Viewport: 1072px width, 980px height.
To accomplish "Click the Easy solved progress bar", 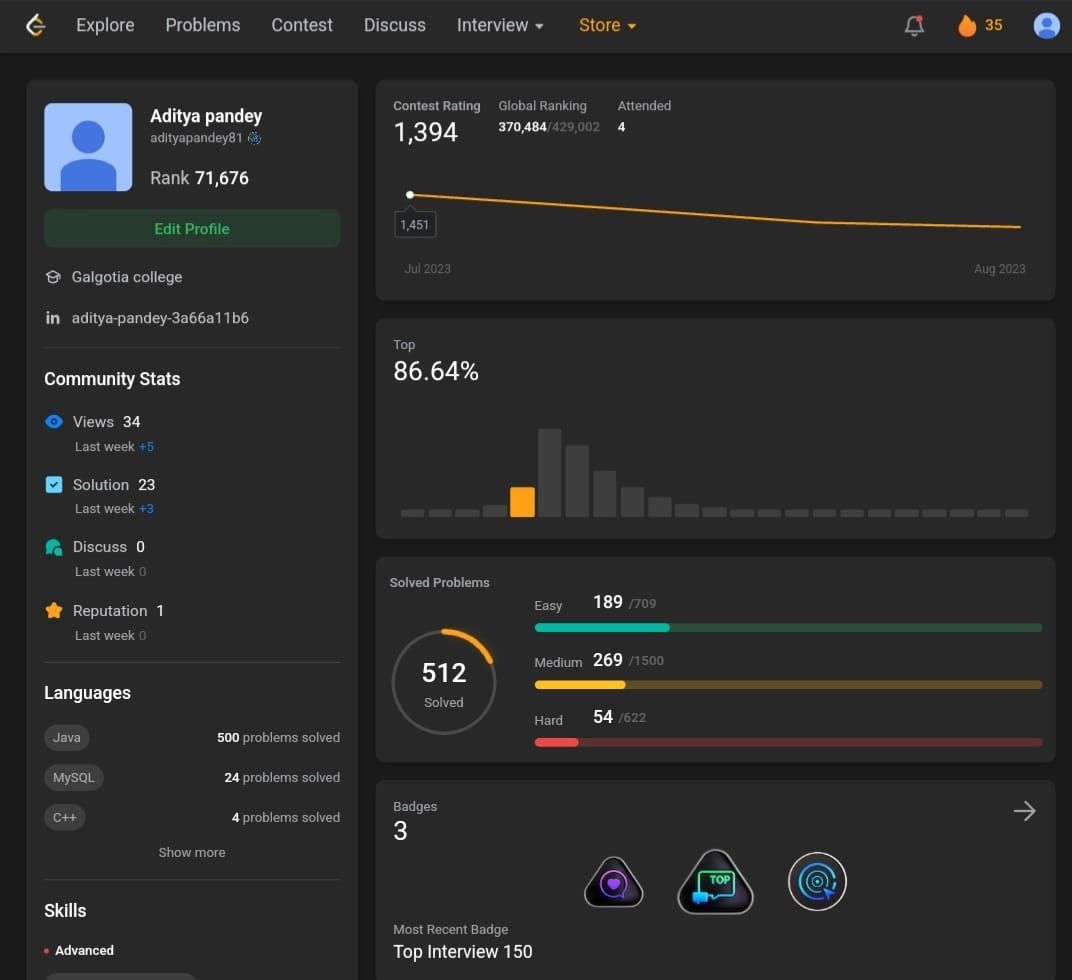I will [788, 628].
